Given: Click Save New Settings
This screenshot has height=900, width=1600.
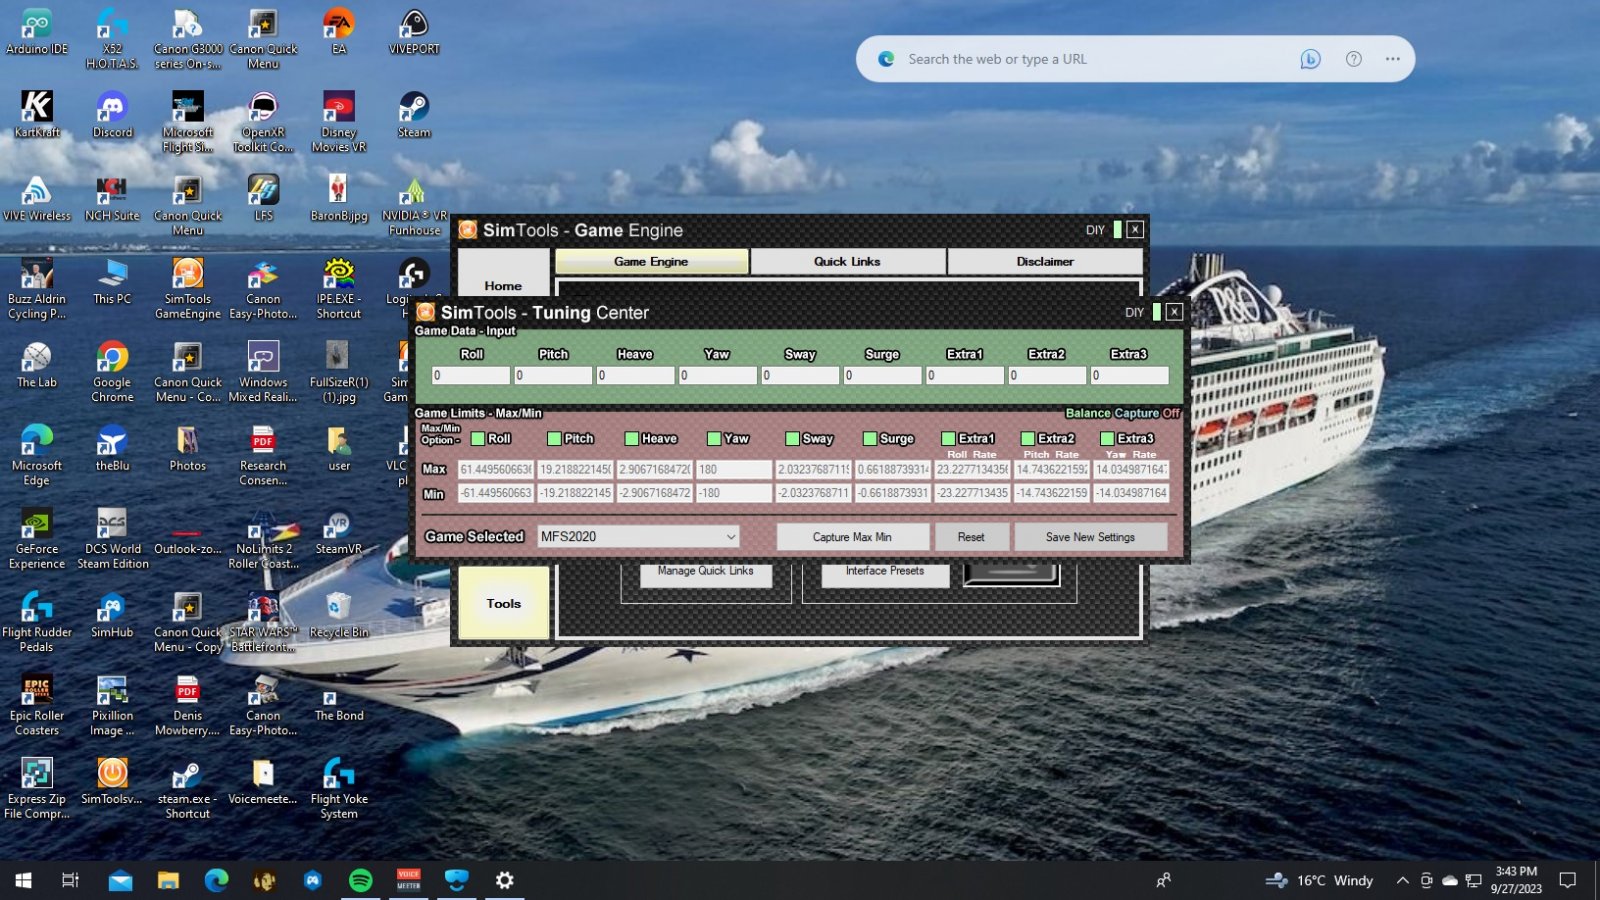Looking at the screenshot, I should click(1090, 537).
